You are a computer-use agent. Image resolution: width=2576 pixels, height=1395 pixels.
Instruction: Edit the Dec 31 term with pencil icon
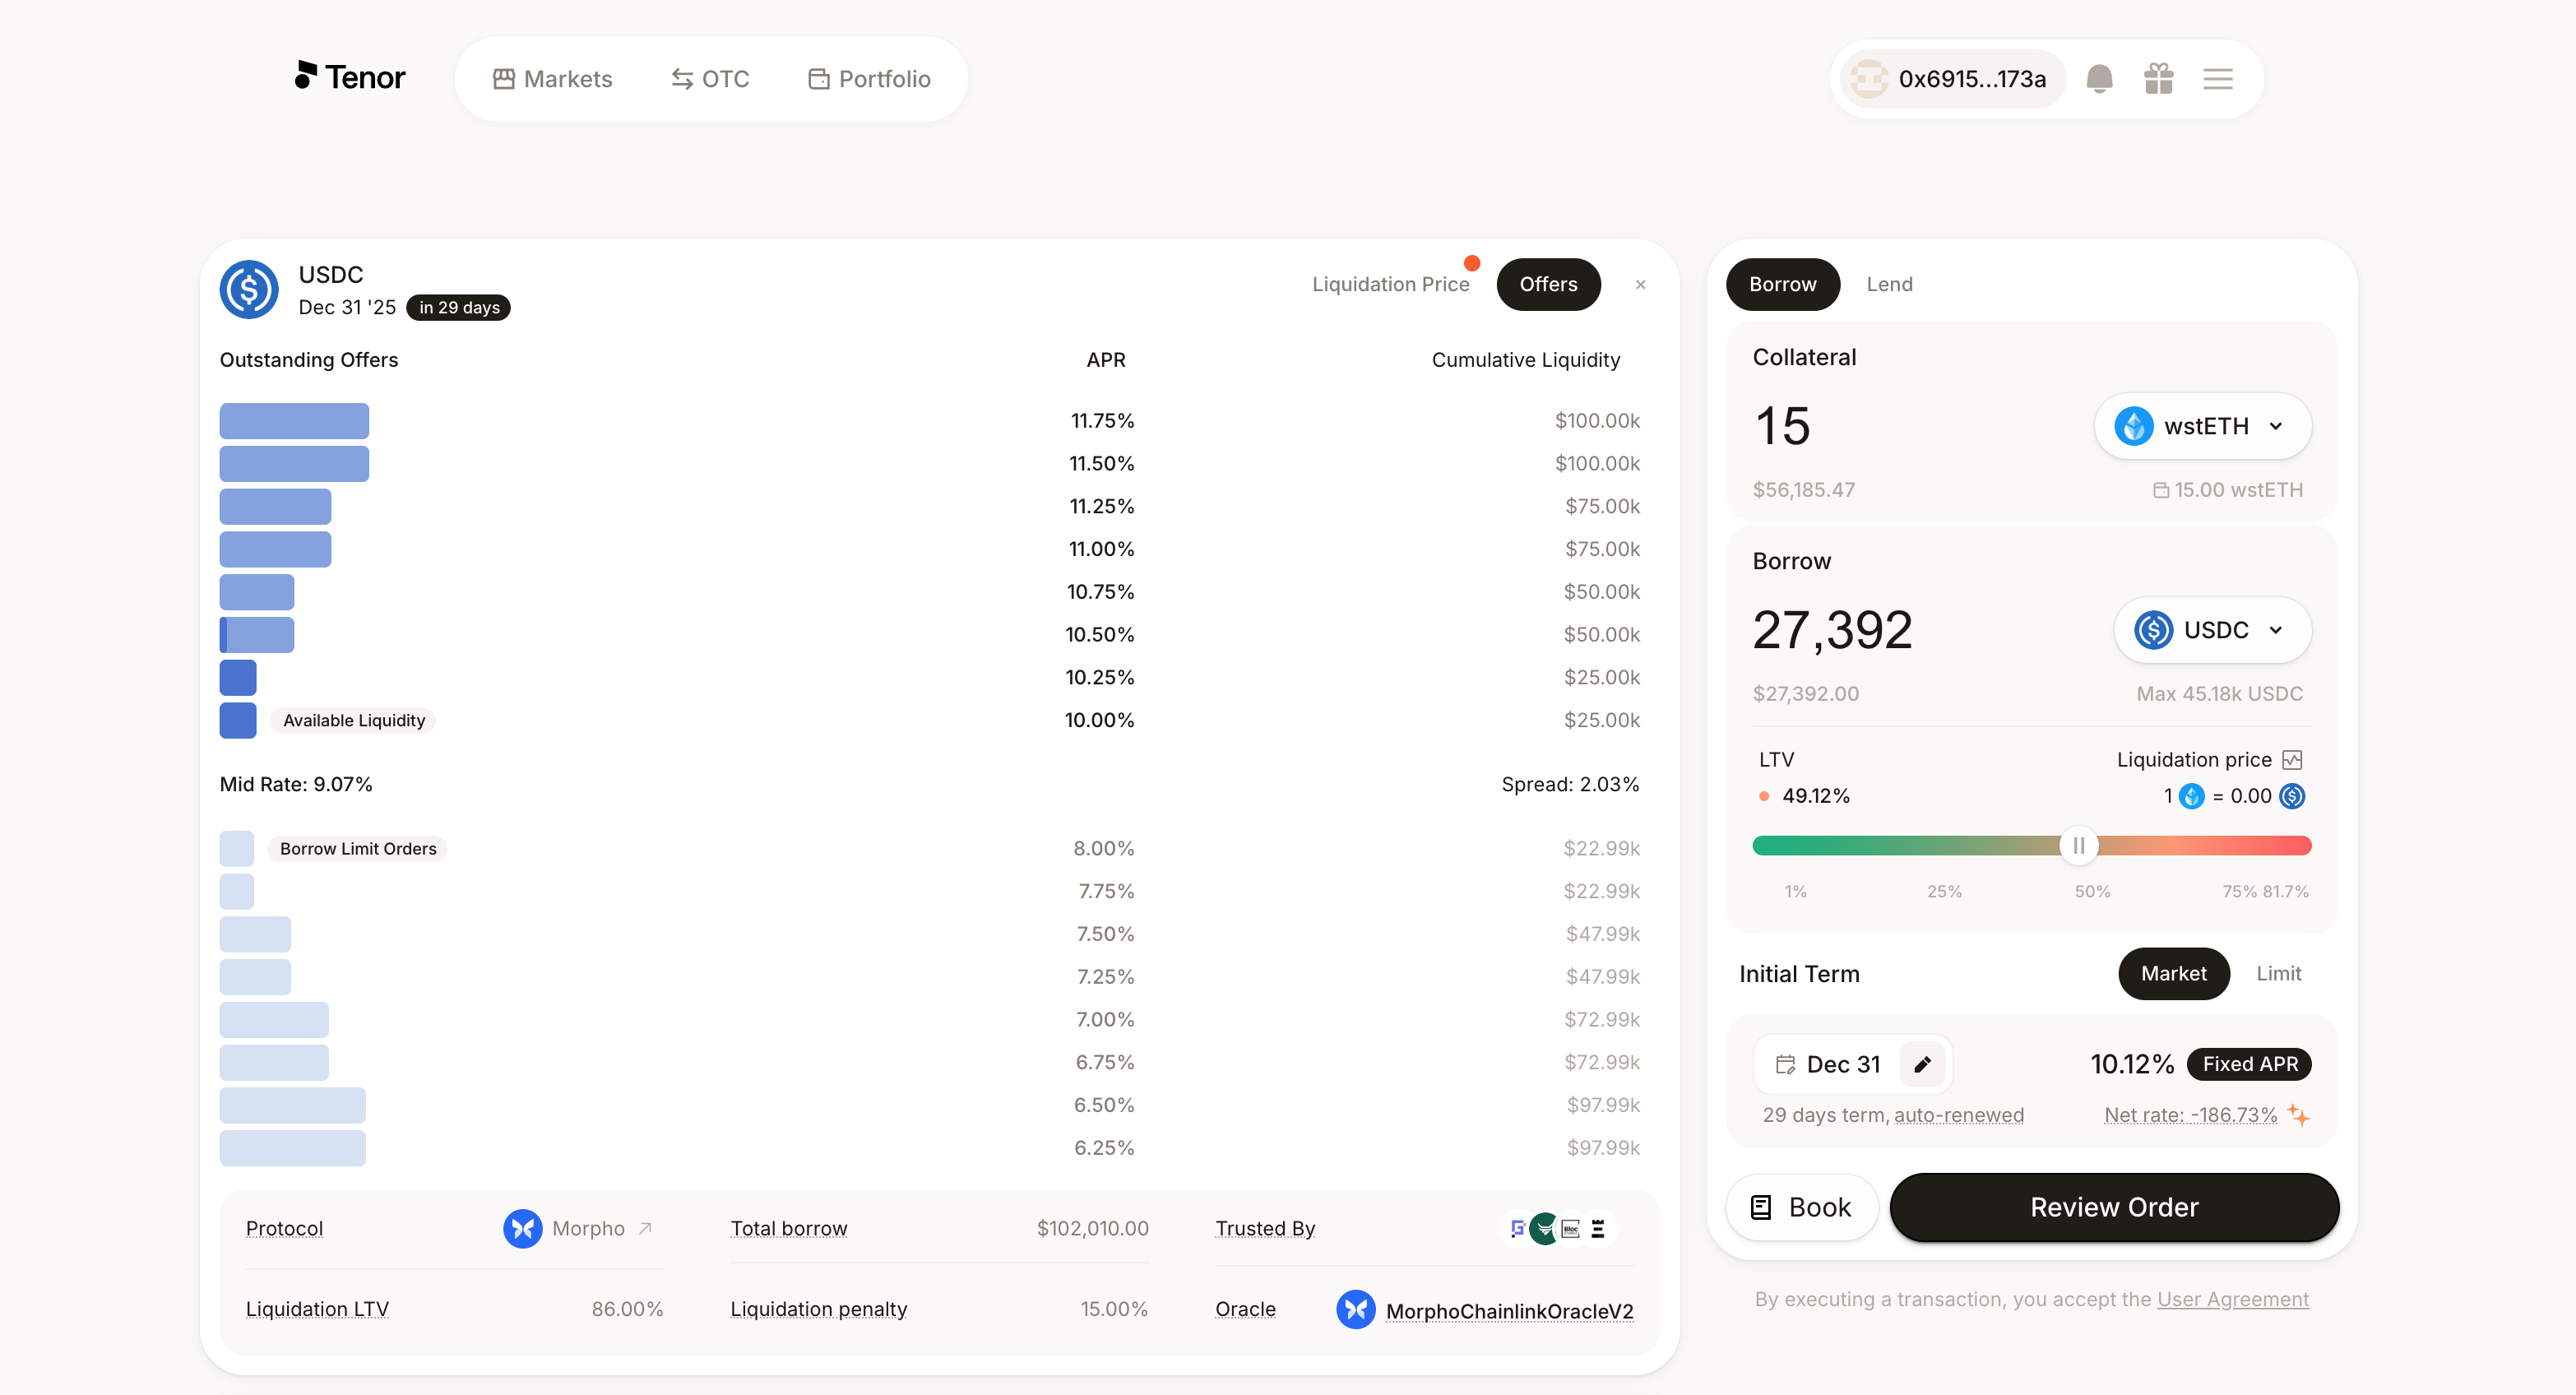[x=1922, y=1064]
